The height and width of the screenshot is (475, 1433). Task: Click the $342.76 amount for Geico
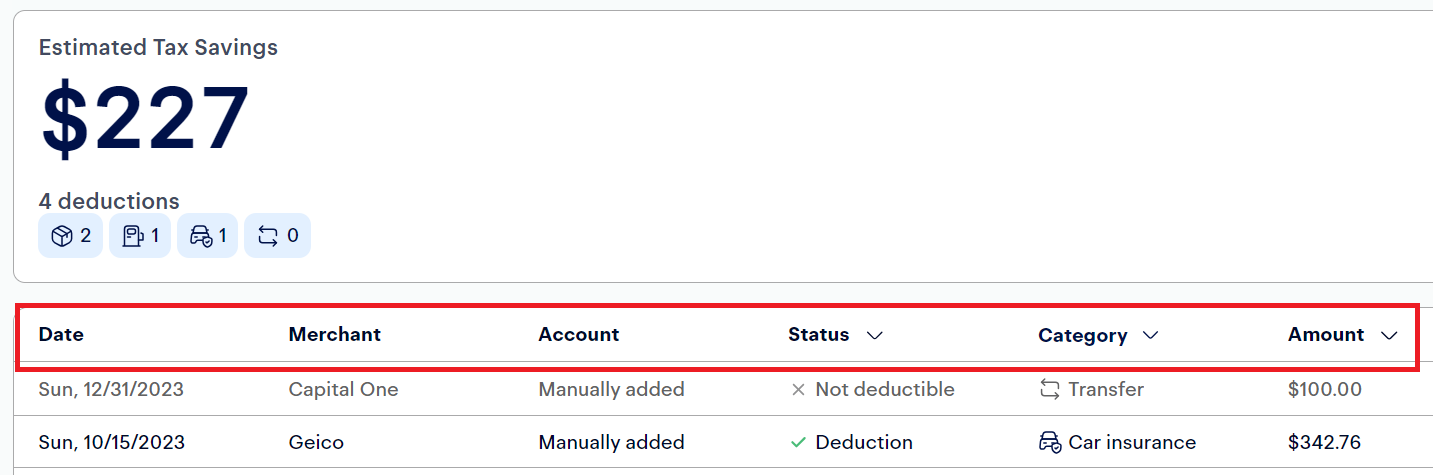pyautogui.click(x=1324, y=442)
